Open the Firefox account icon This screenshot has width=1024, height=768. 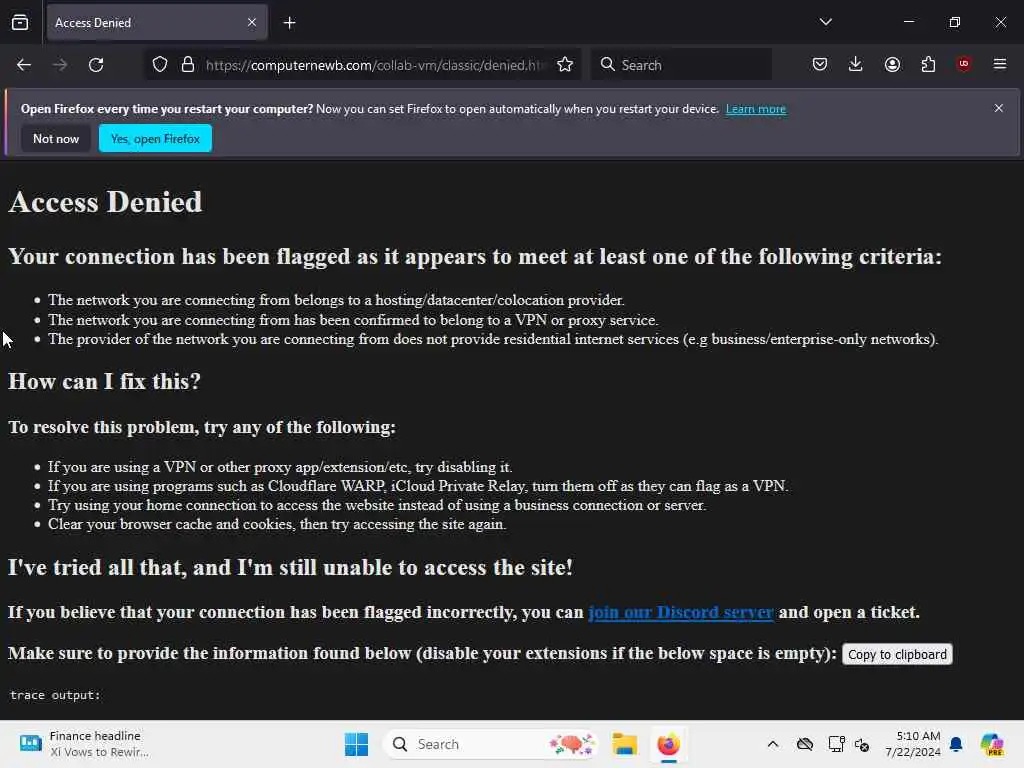(x=892, y=64)
